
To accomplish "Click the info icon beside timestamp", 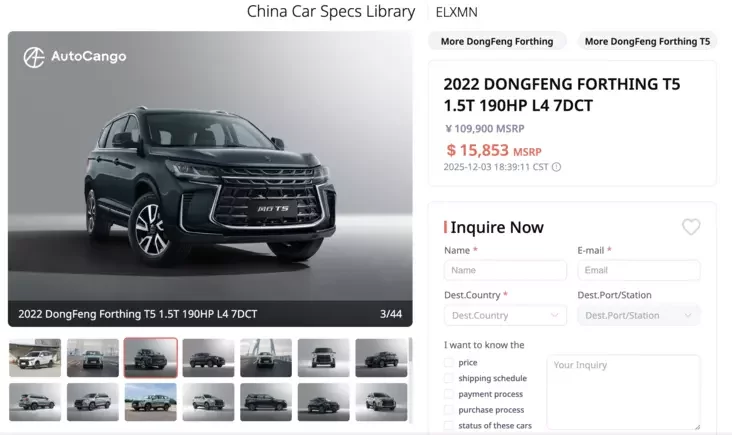I will [556, 167].
